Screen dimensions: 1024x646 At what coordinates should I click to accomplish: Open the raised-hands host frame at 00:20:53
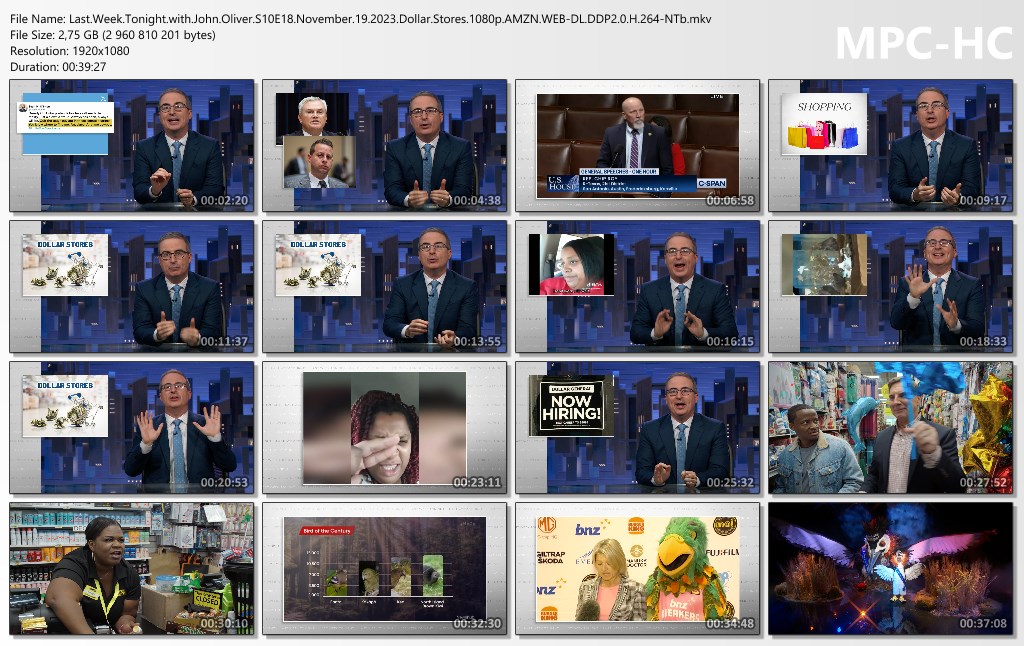(132, 427)
